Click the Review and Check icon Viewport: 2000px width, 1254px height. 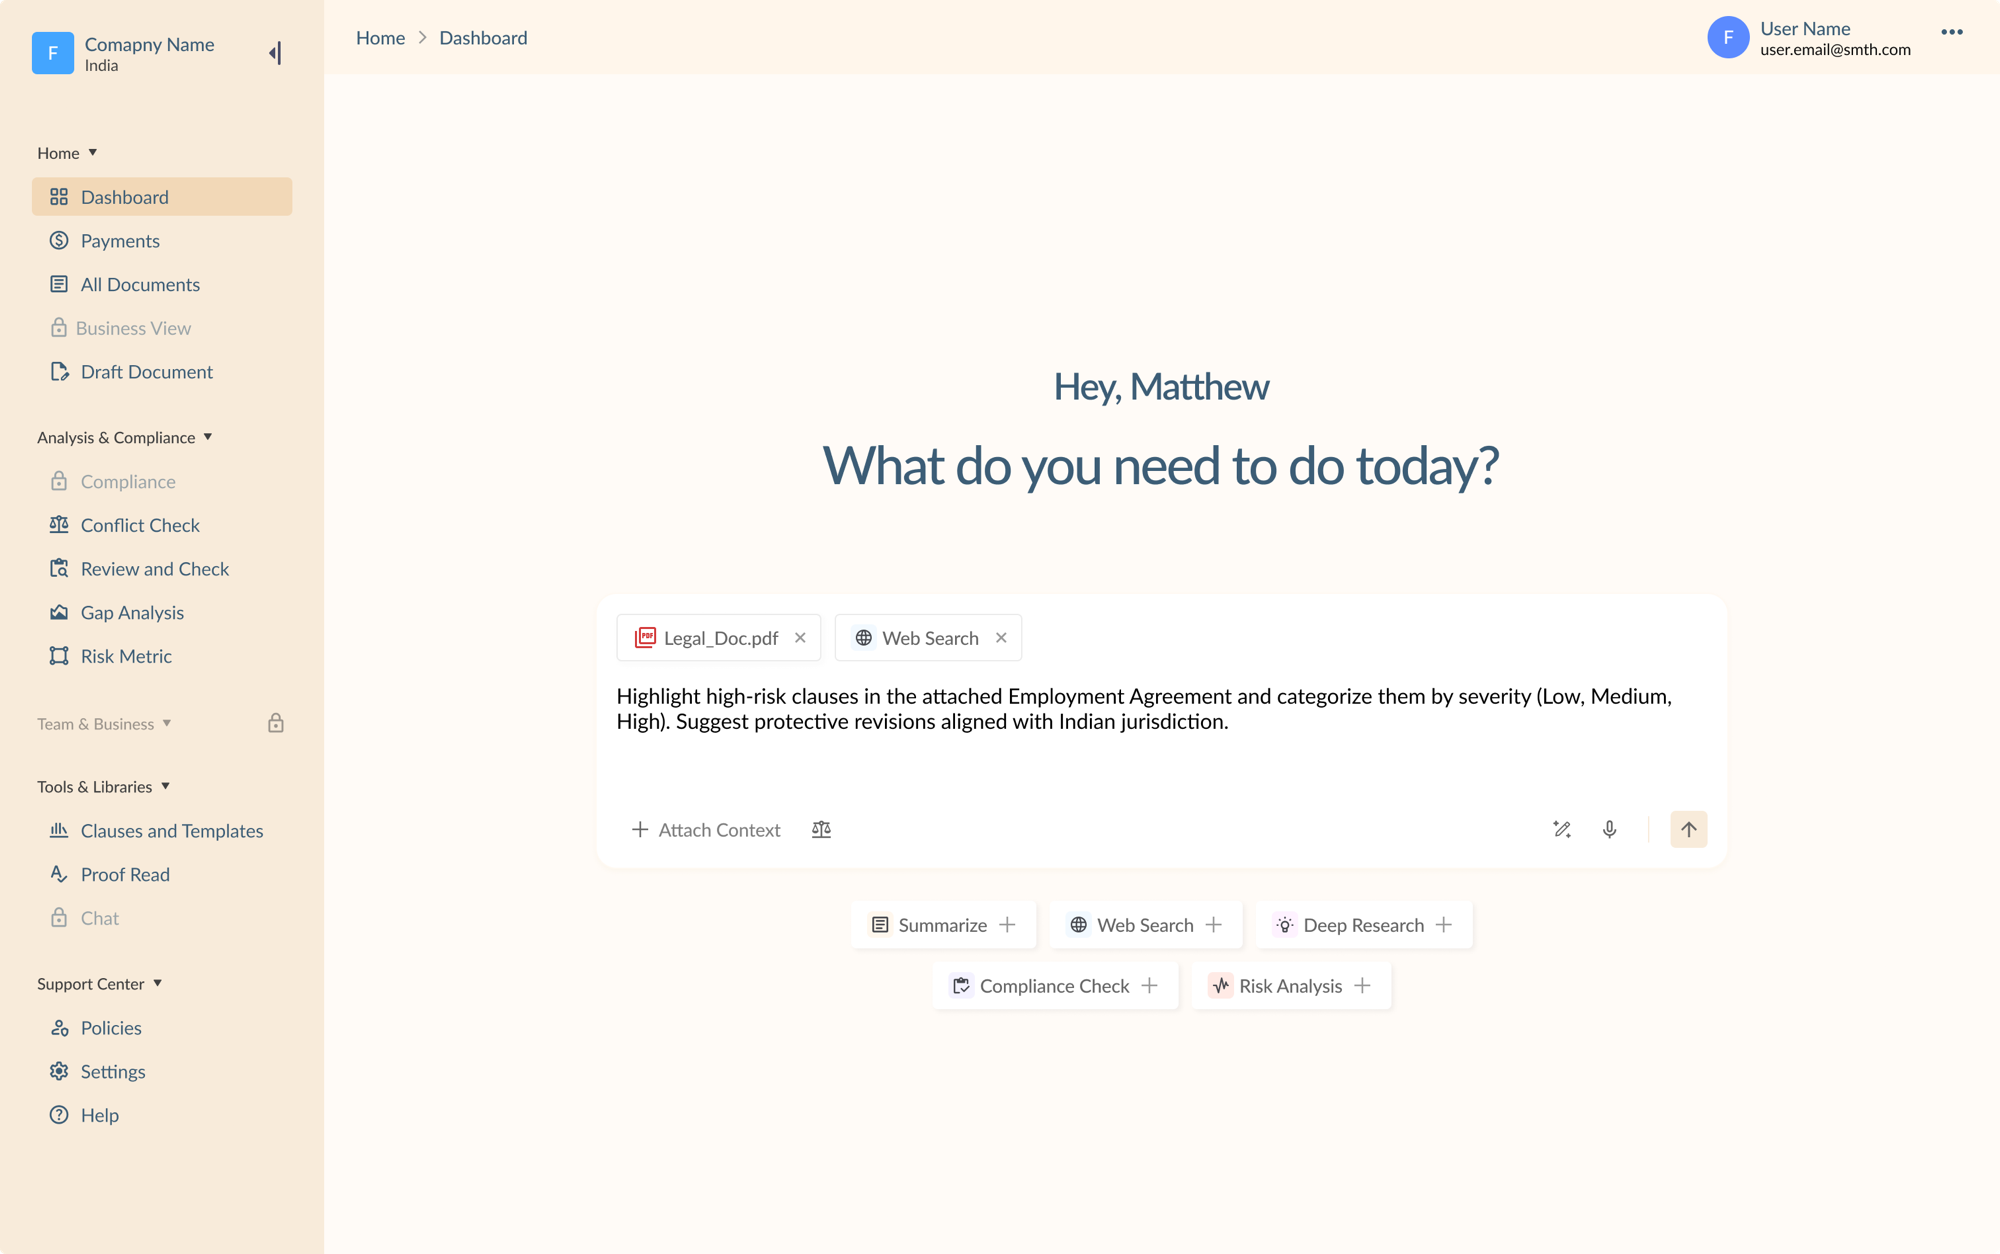pyautogui.click(x=59, y=569)
